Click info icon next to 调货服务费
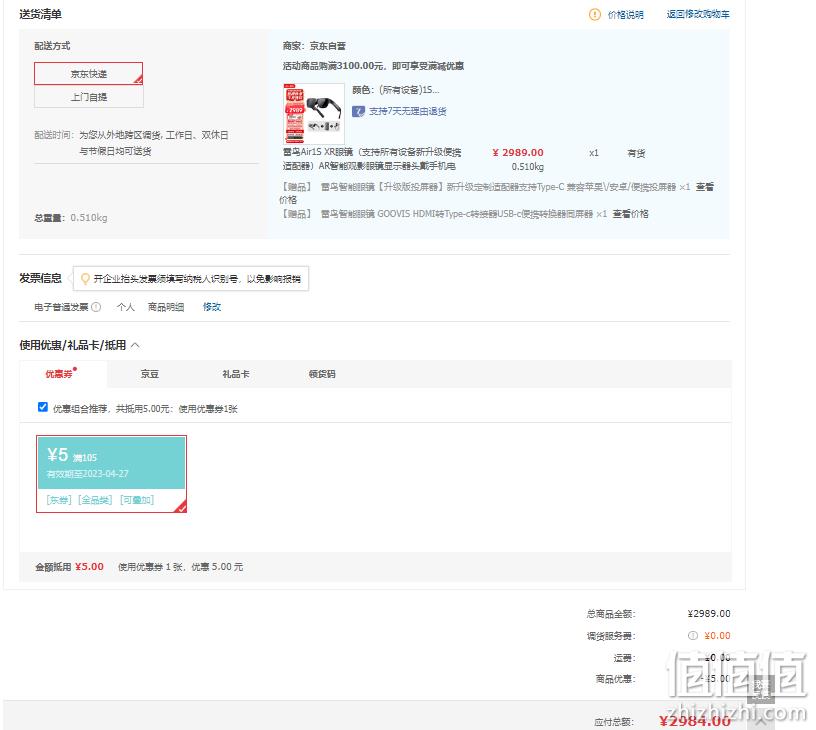The image size is (816, 730). (693, 636)
